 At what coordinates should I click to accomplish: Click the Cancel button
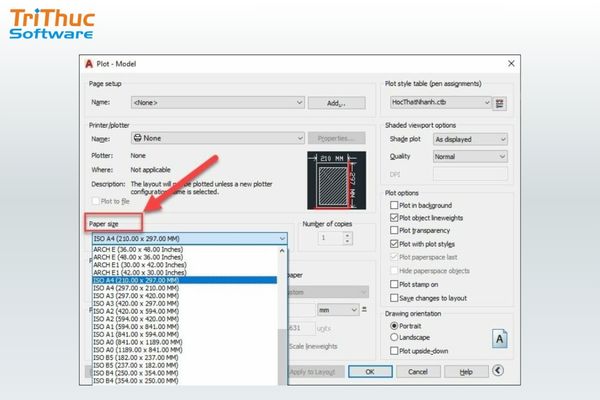418,372
